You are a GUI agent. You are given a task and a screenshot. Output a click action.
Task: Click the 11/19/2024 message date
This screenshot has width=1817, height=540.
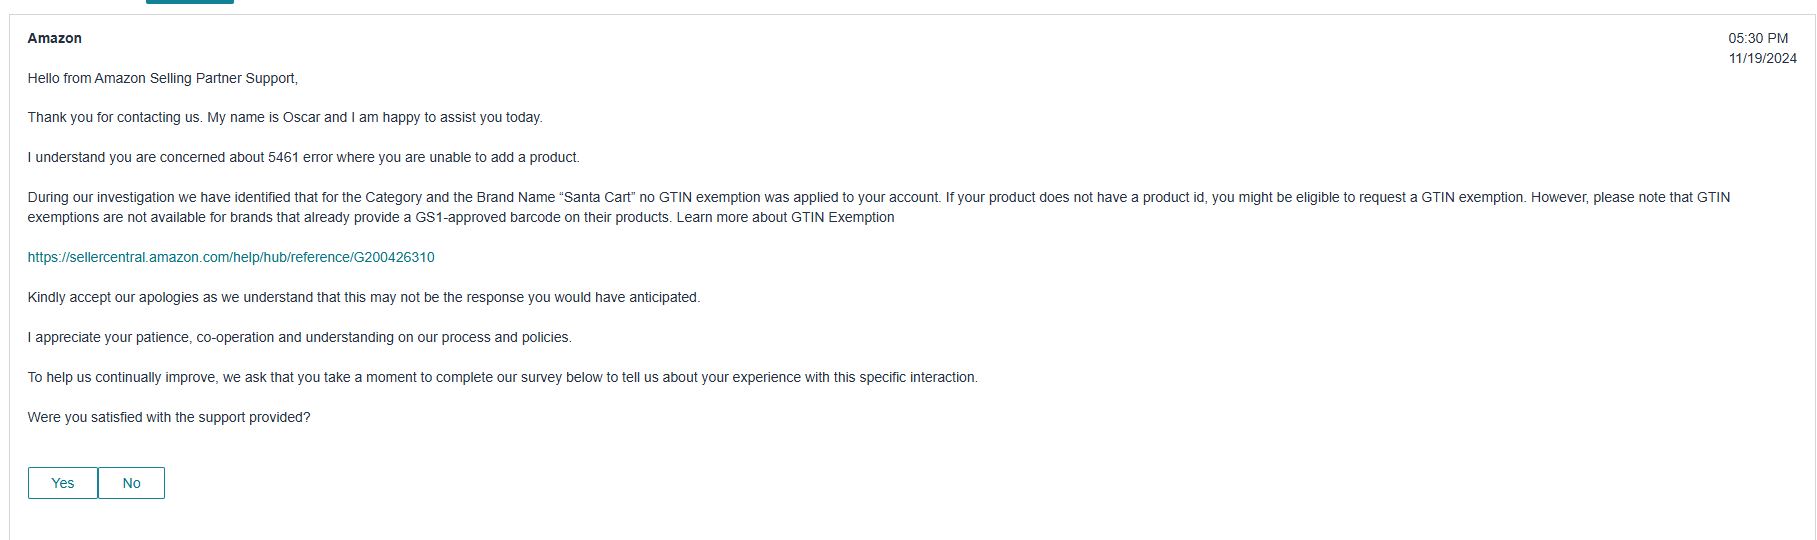tap(1762, 58)
